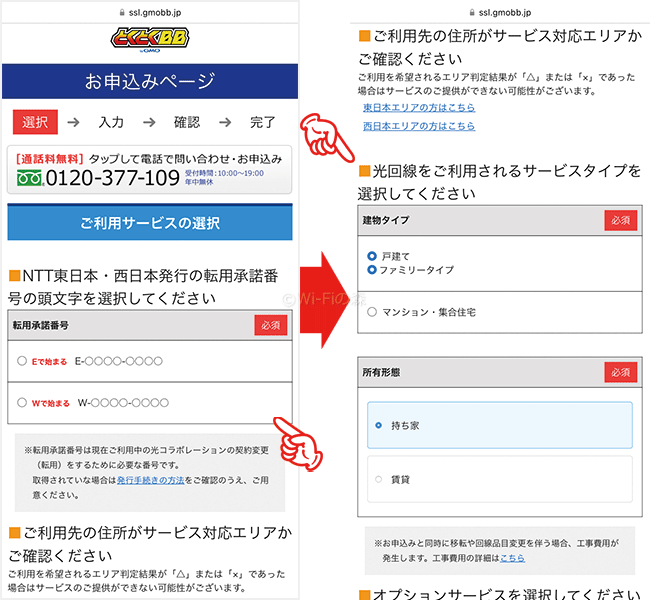Click the 'E-○○○○-○○○○' format example
This screenshot has height=600, width=650.
119,361
